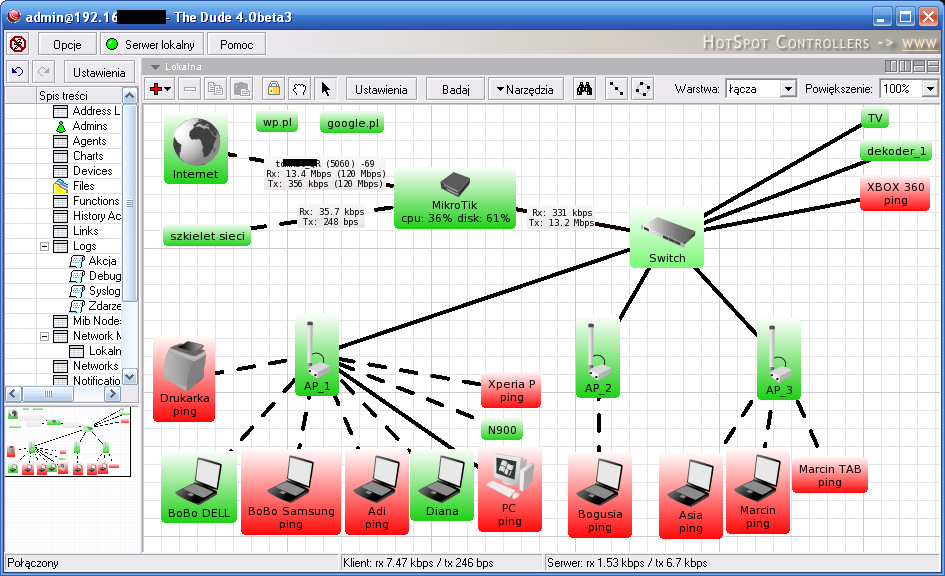Open Debug under Logs
Image resolution: width=945 pixels, height=576 pixels.
105,276
